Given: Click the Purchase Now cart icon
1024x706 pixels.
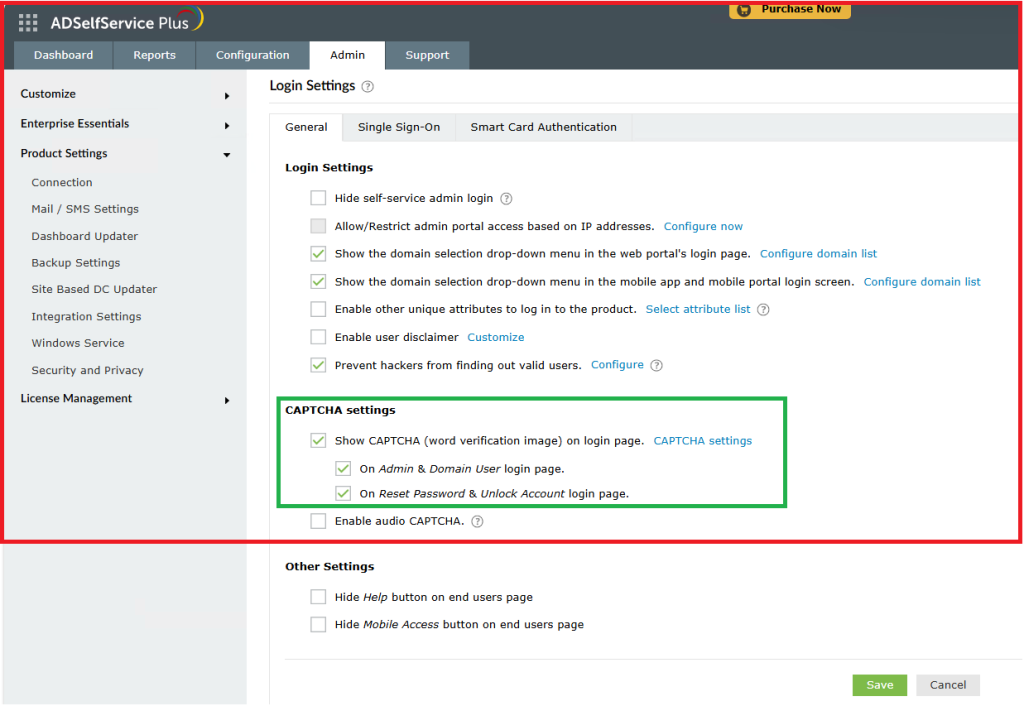Looking at the screenshot, I should coord(743,10).
